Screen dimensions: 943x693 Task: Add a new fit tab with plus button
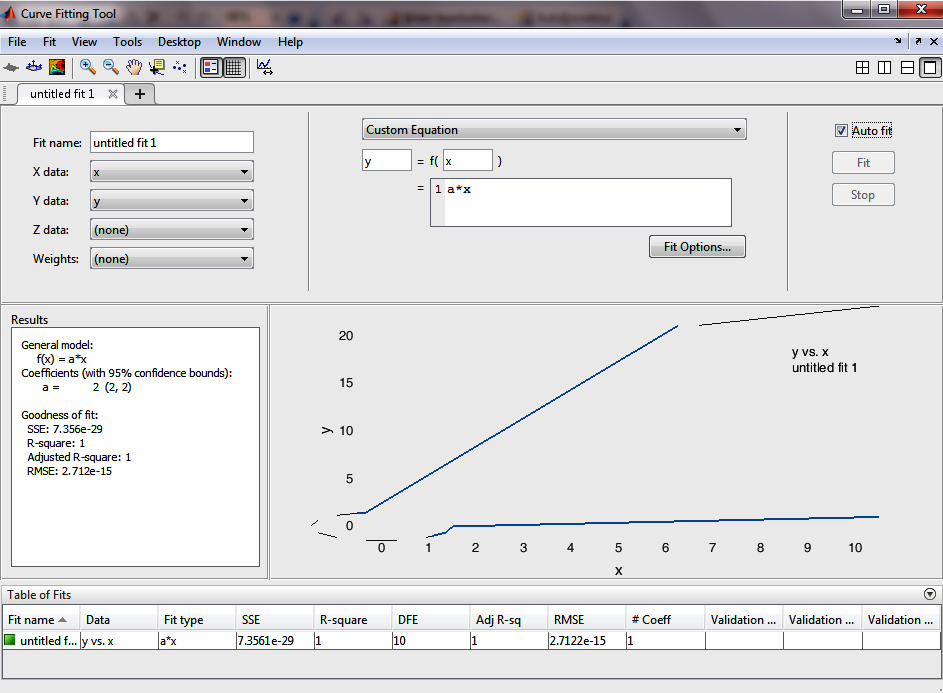[x=140, y=94]
